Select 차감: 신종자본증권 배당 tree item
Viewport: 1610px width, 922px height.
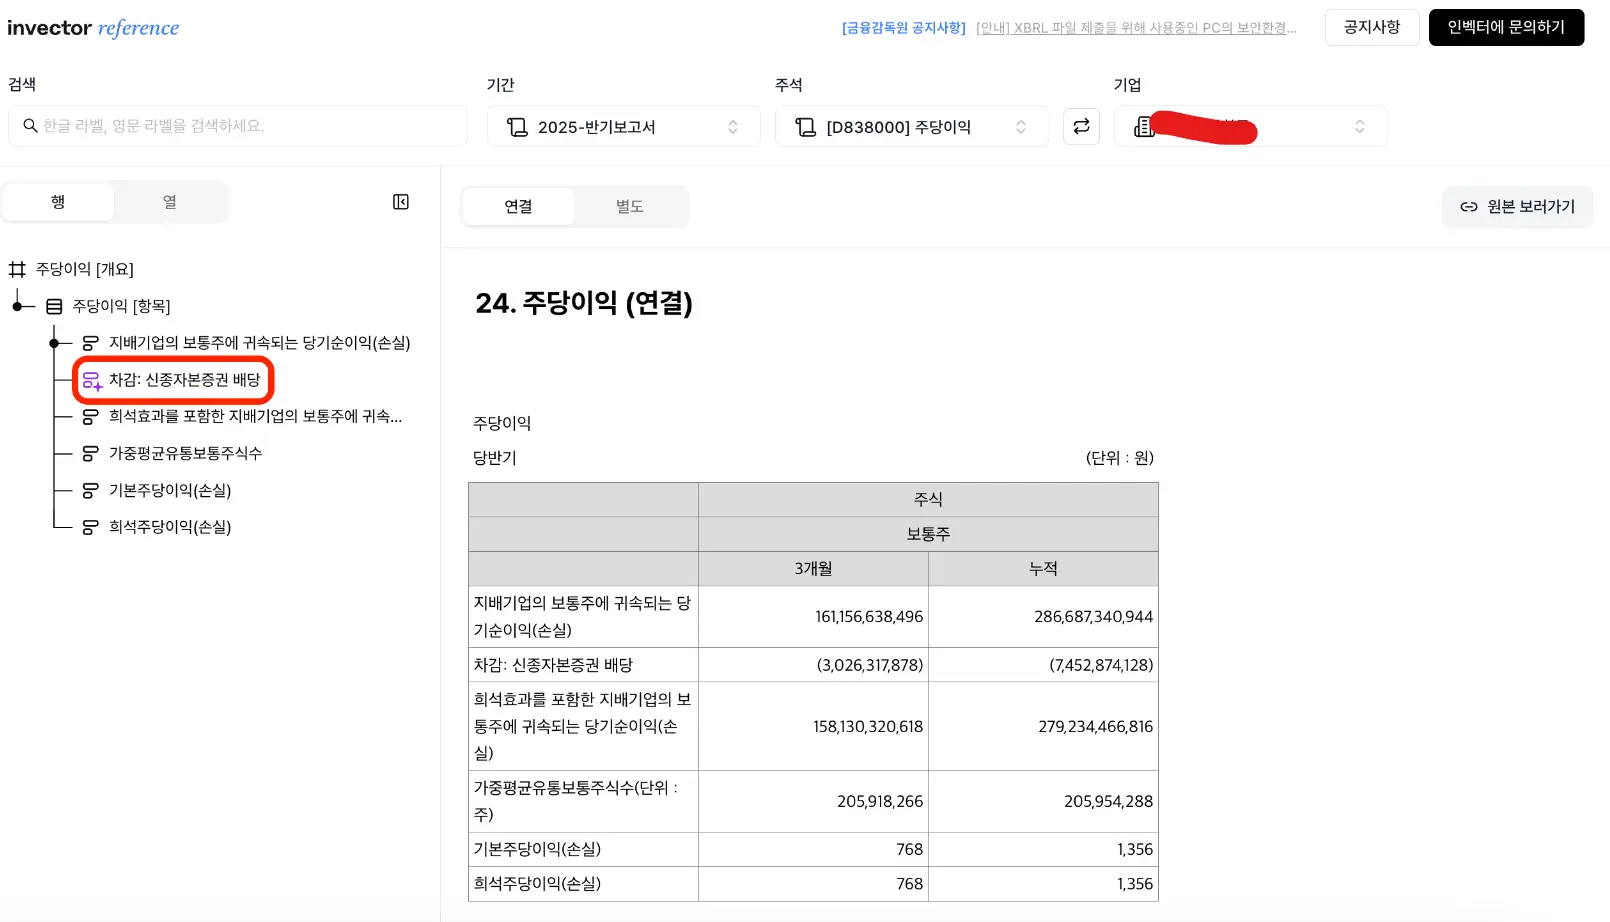tap(184, 380)
